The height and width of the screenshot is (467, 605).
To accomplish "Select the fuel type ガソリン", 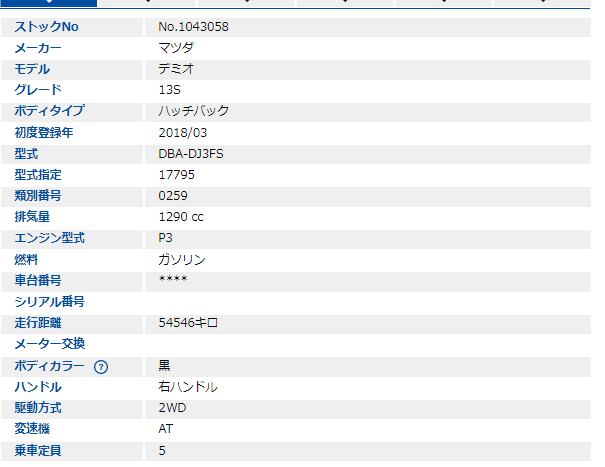I will [181, 259].
